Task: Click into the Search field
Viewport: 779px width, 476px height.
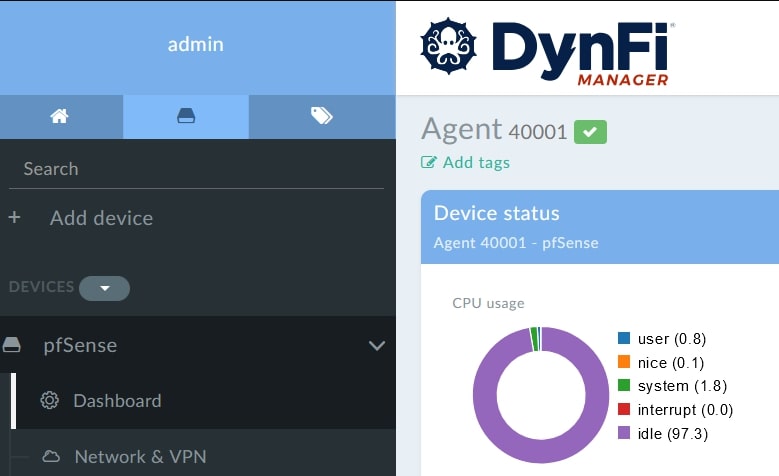Action: click(x=196, y=169)
